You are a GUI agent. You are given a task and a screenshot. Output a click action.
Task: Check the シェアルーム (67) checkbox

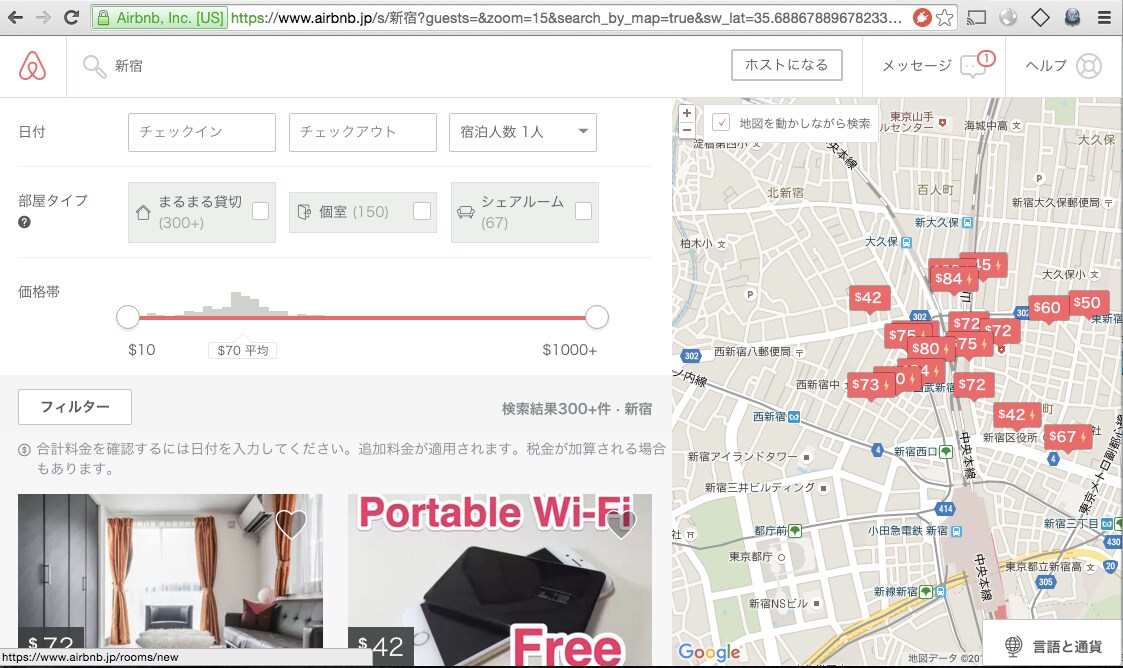pyautogui.click(x=584, y=211)
